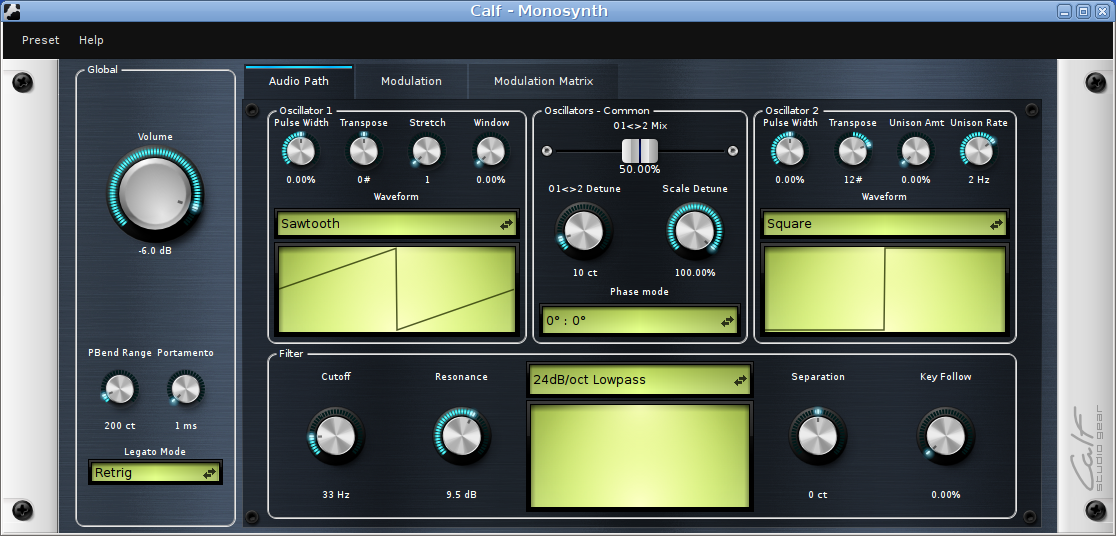The height and width of the screenshot is (536, 1116).
Task: Open Oscillator 1 Sawtooth waveform dropdown
Action: point(396,224)
